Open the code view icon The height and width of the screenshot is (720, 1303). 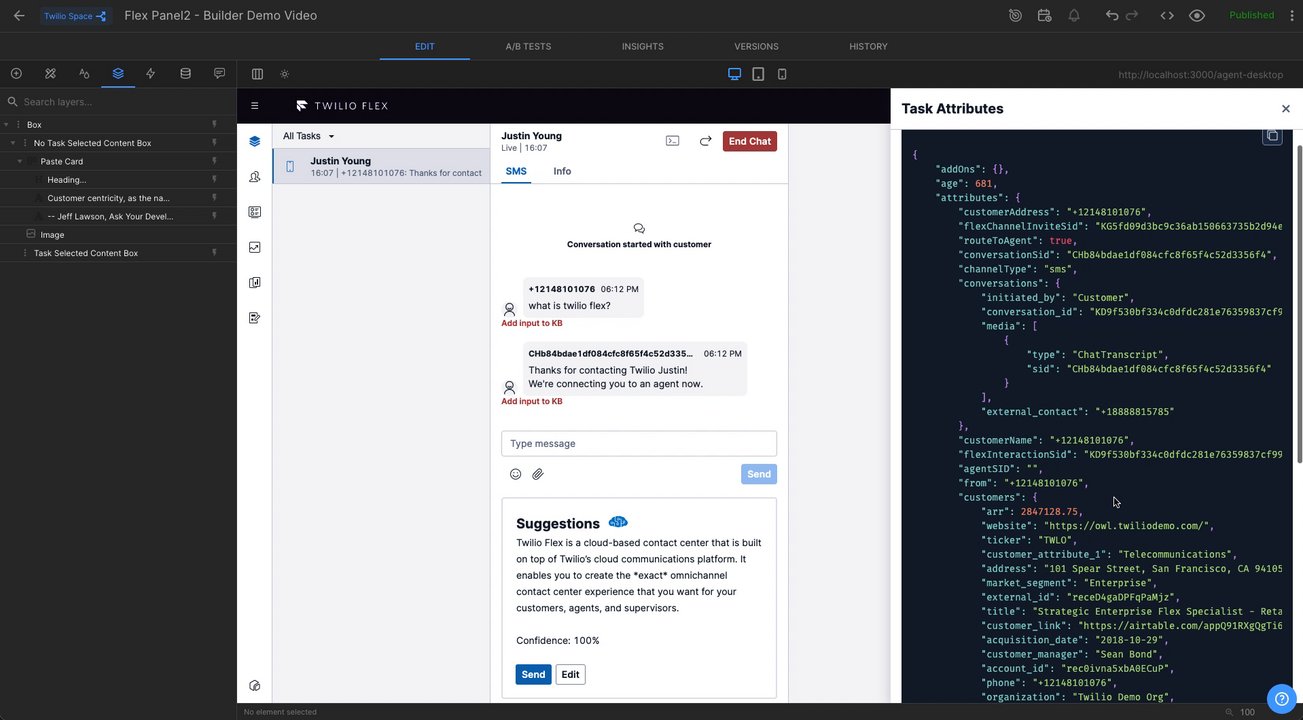coord(1167,16)
